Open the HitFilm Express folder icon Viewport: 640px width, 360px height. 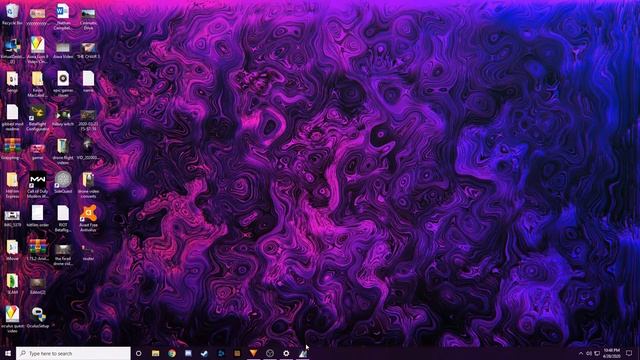12,185
